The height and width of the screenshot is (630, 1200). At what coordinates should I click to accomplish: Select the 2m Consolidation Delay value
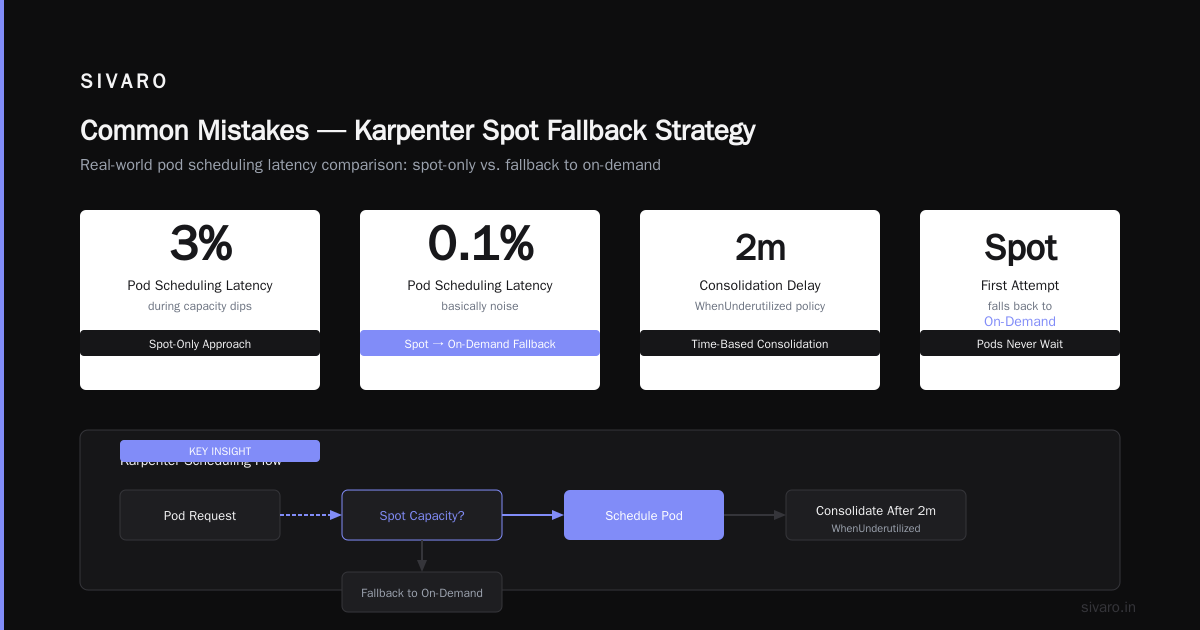tap(760, 247)
